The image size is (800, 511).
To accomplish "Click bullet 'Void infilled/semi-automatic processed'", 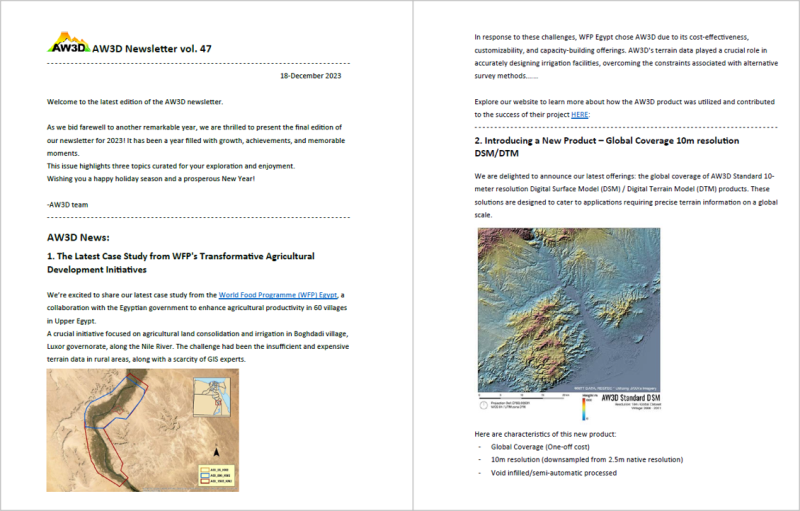I will [x=554, y=473].
